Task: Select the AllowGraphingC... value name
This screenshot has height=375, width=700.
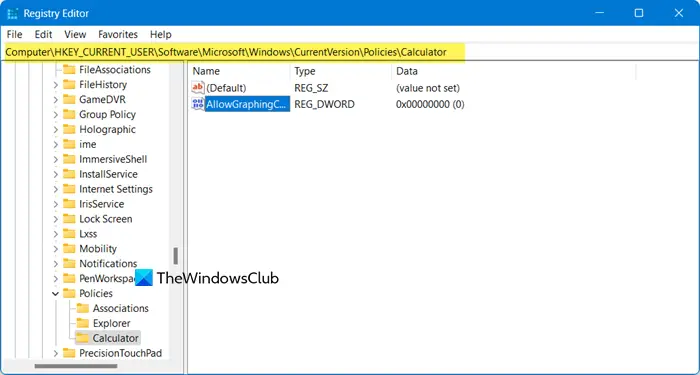Action: tap(247, 104)
